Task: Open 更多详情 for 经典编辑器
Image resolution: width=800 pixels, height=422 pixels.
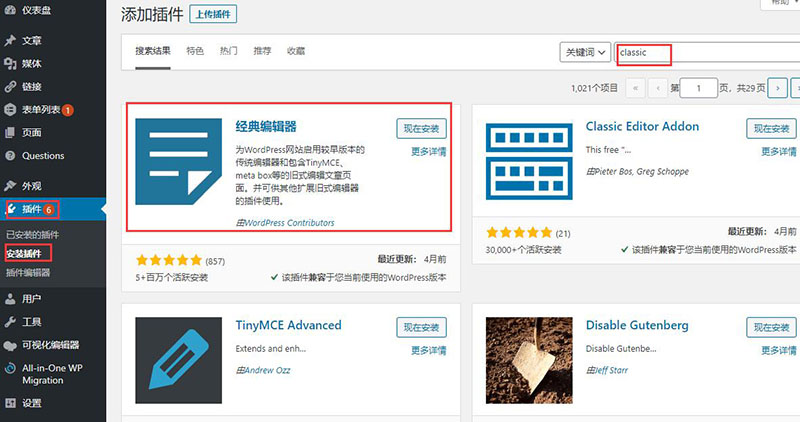Action: pyautogui.click(x=429, y=152)
